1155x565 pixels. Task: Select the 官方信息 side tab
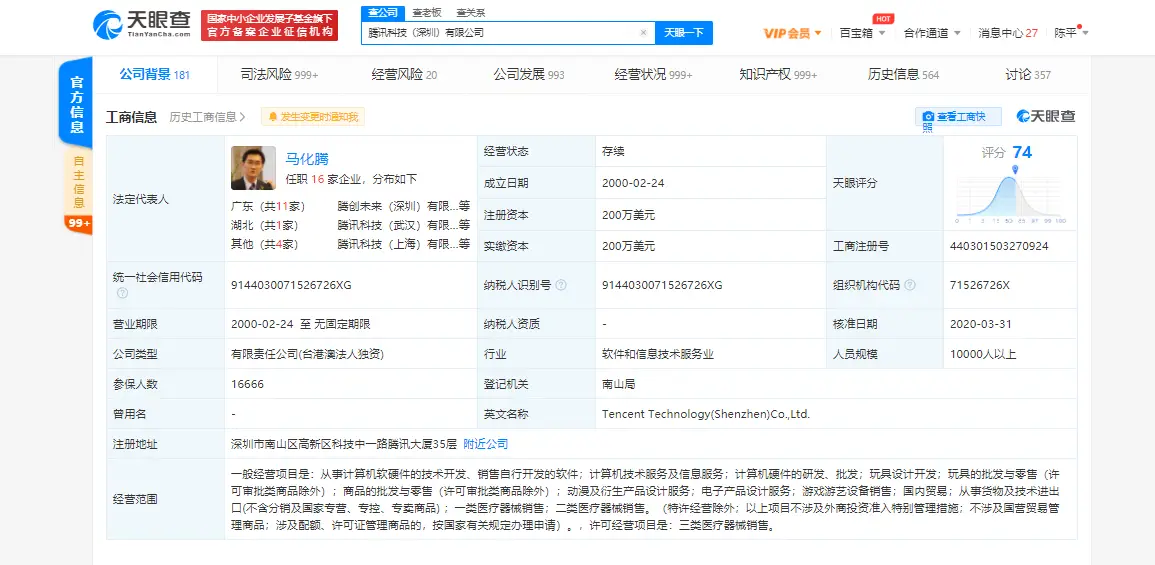[76, 103]
